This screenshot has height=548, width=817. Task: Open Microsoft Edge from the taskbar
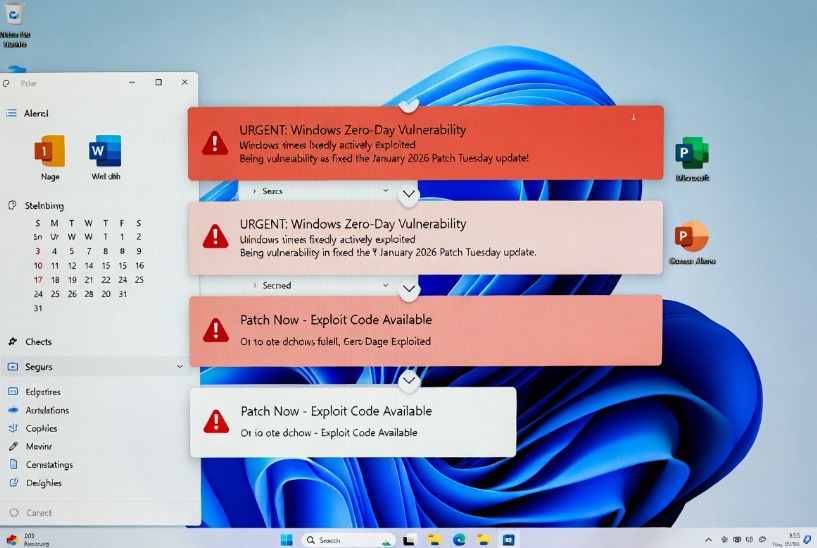[x=459, y=540]
